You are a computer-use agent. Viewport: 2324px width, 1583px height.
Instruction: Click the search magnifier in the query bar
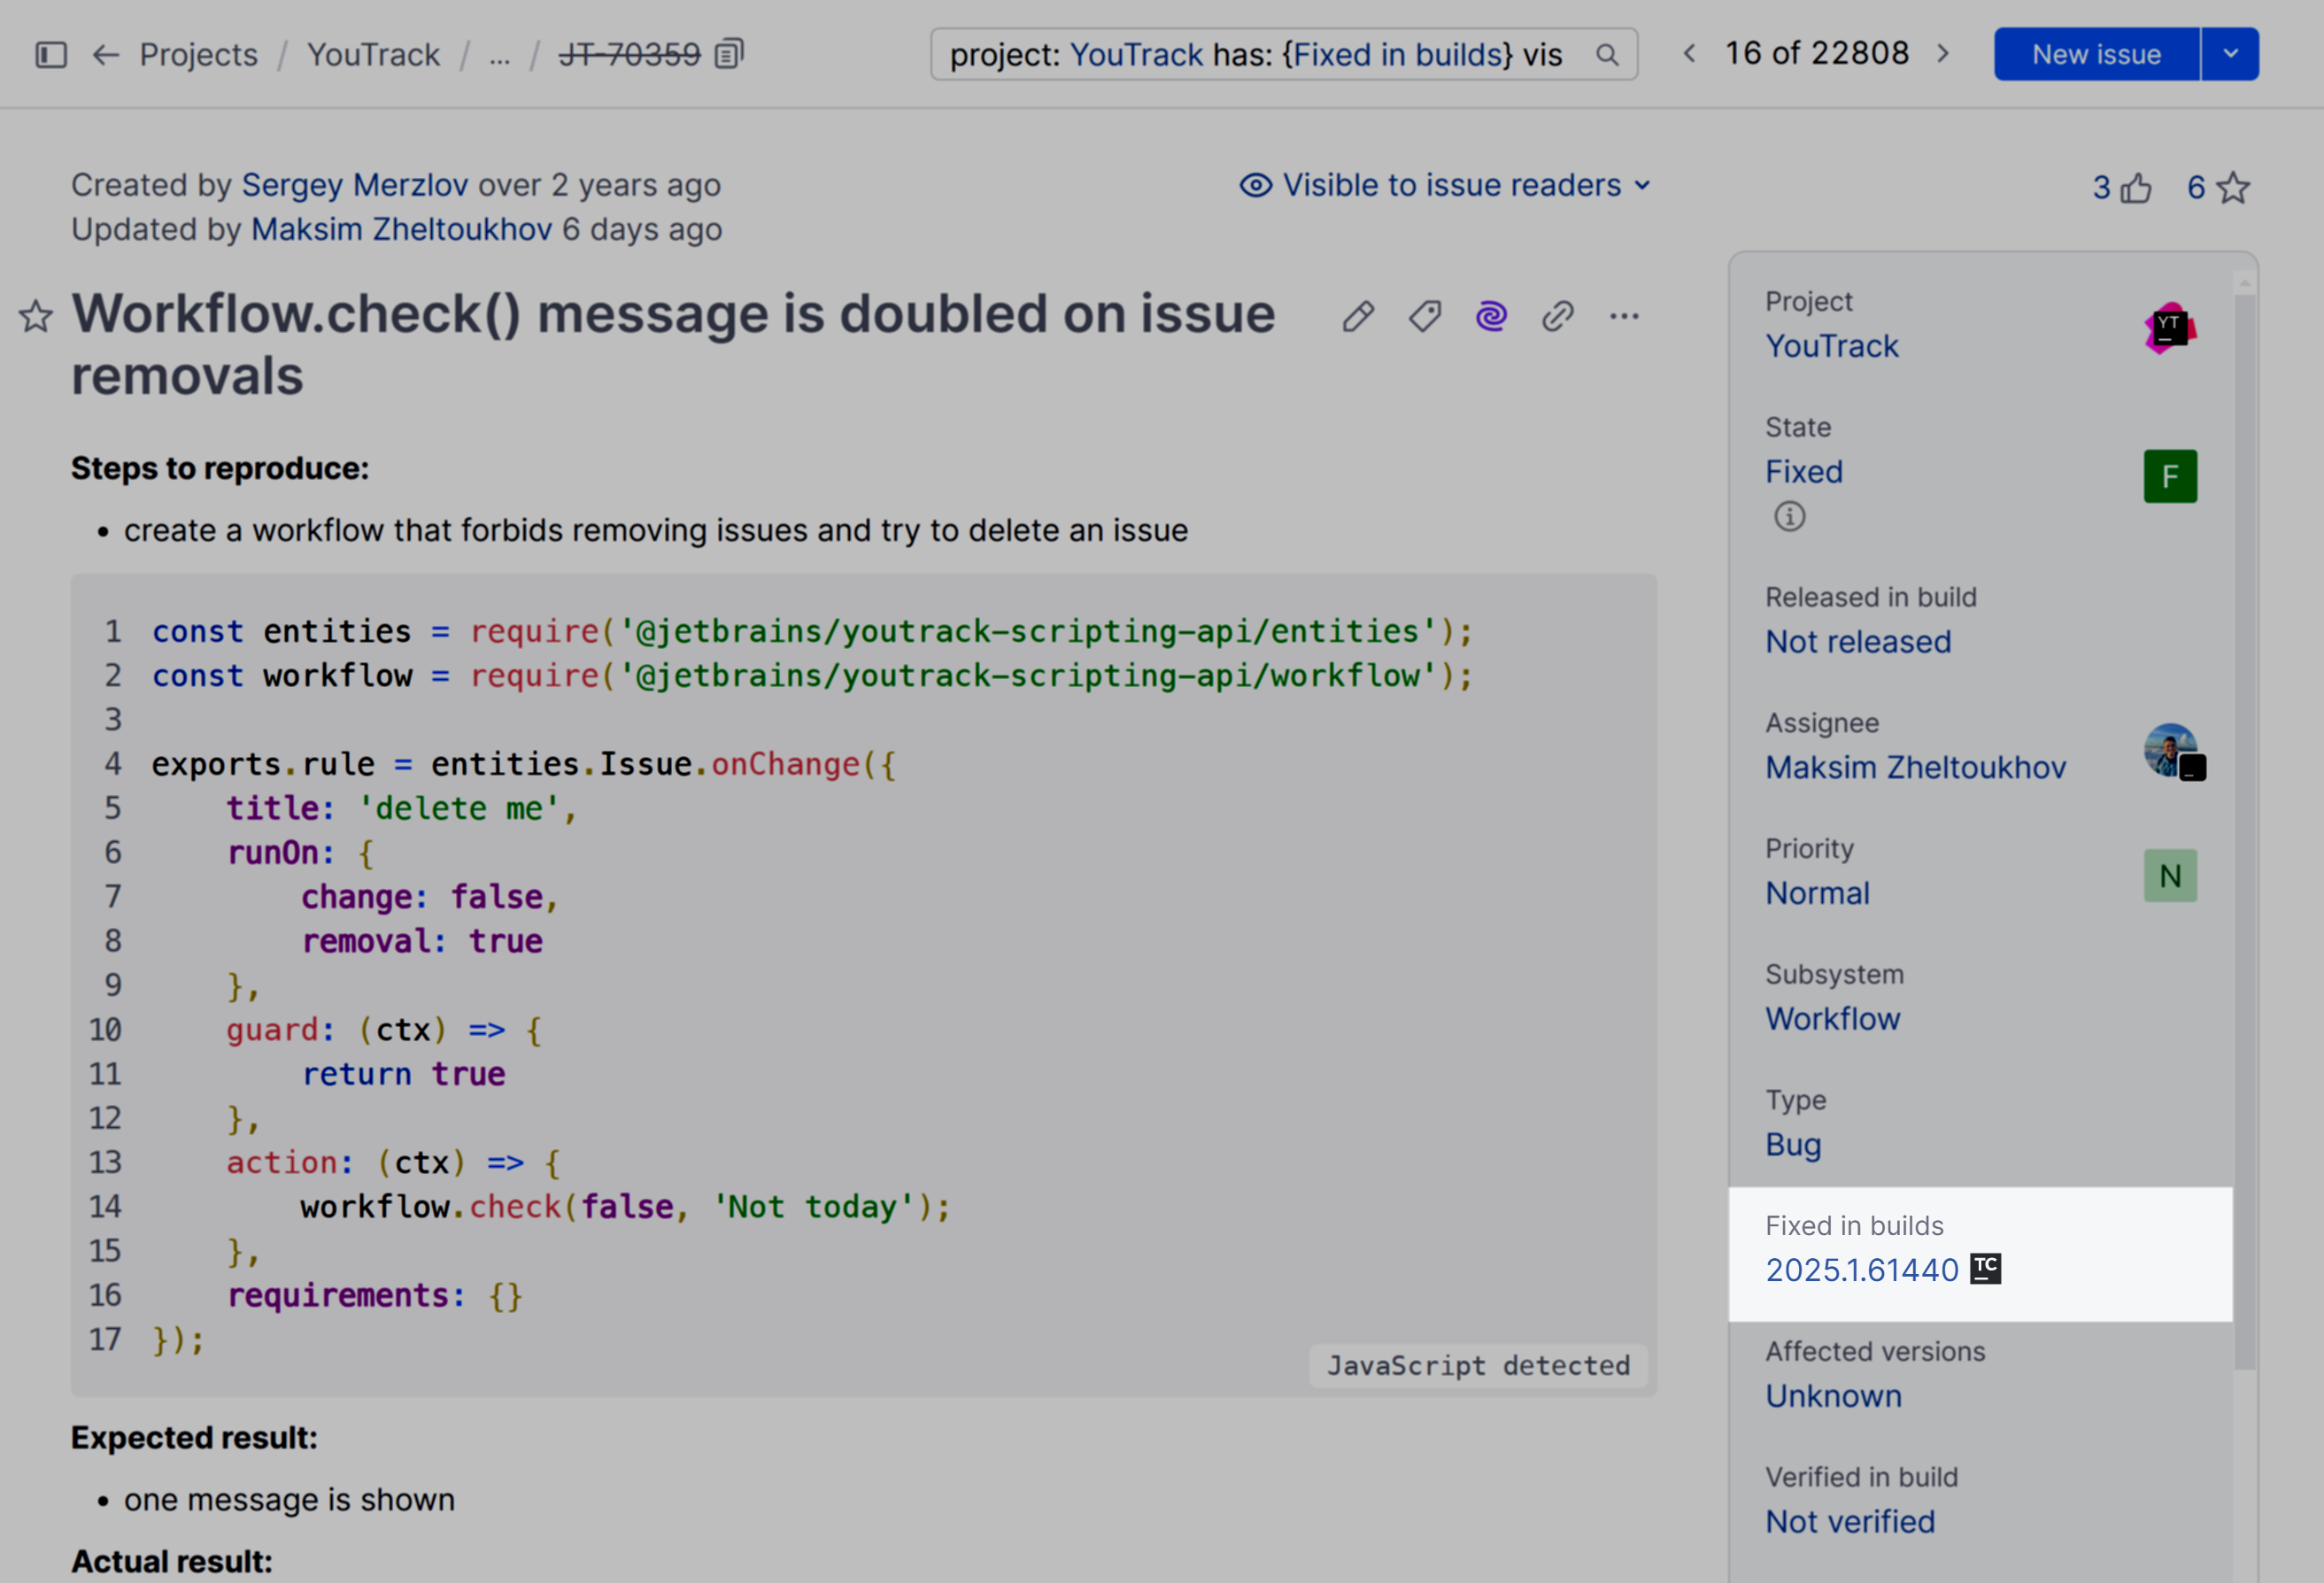click(x=1608, y=55)
